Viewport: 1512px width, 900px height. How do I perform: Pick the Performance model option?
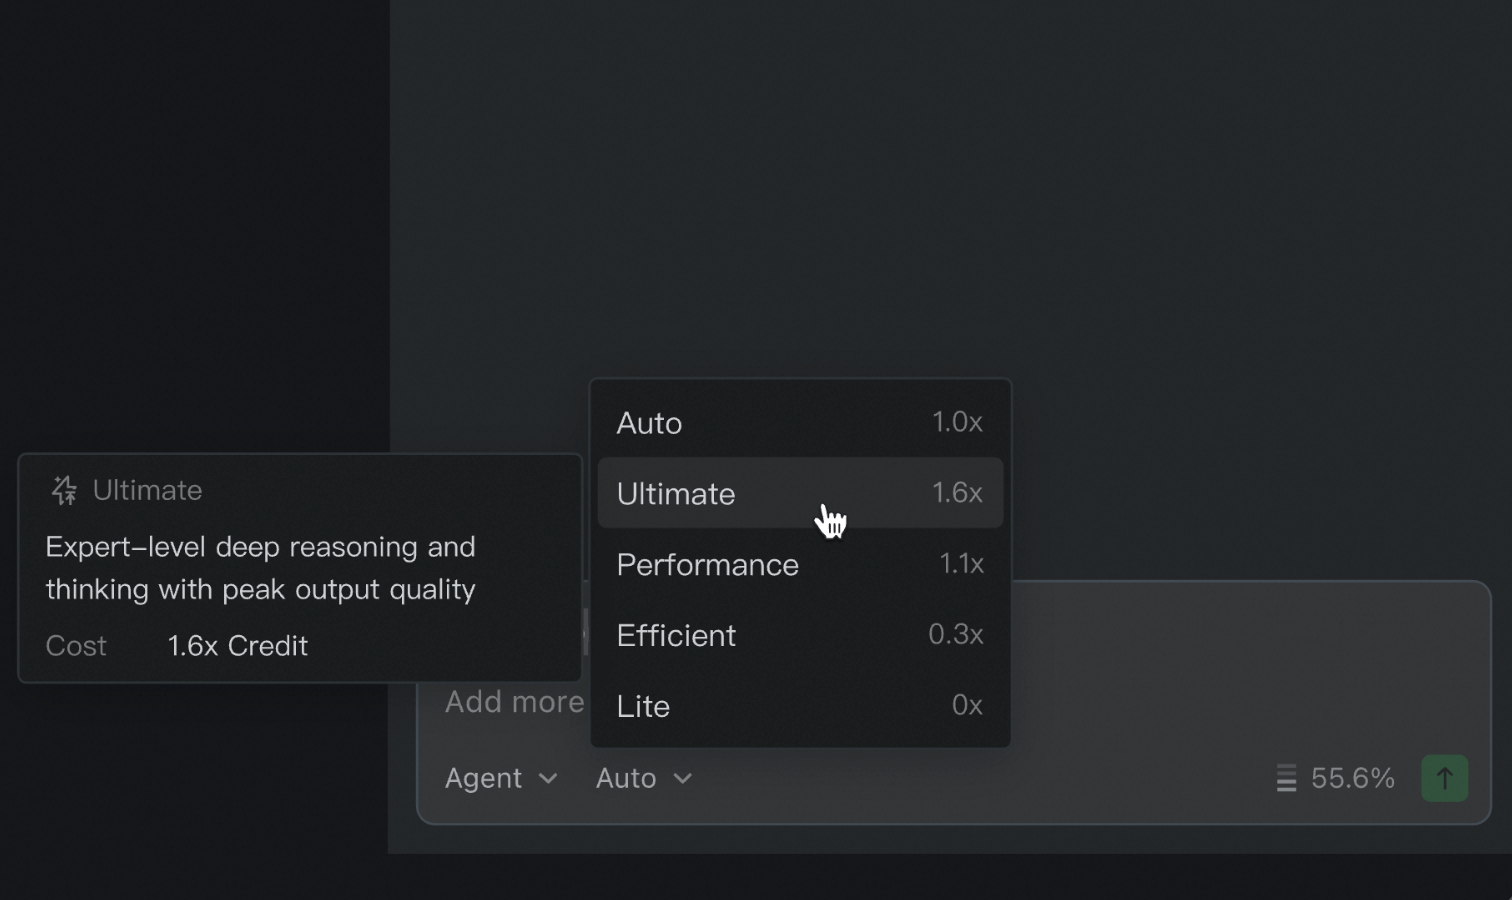[x=799, y=564]
